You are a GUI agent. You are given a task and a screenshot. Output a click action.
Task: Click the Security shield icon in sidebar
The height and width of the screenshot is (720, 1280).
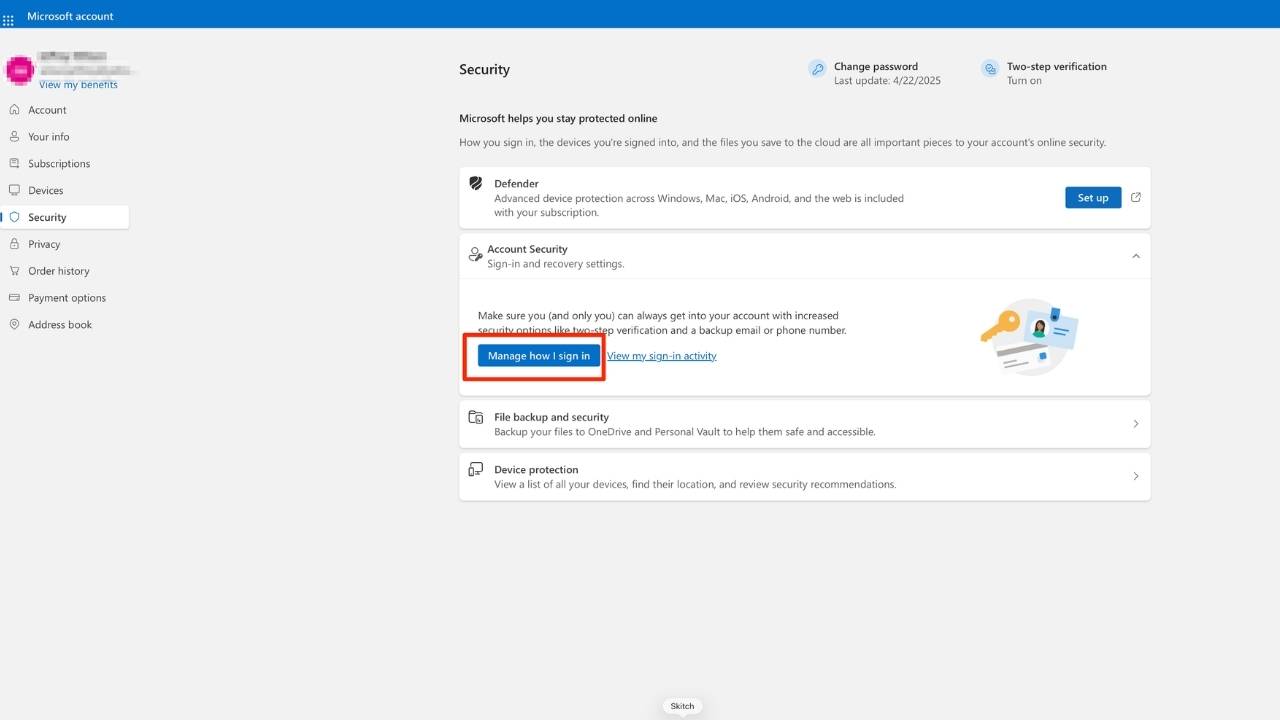[14, 217]
